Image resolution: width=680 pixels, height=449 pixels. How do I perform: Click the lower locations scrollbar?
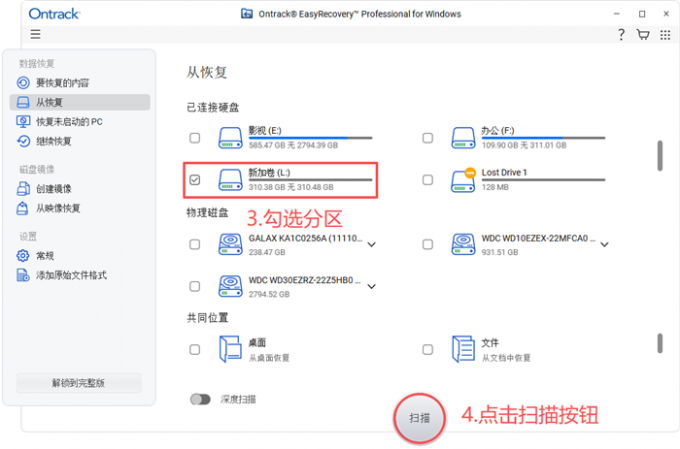coord(660,343)
